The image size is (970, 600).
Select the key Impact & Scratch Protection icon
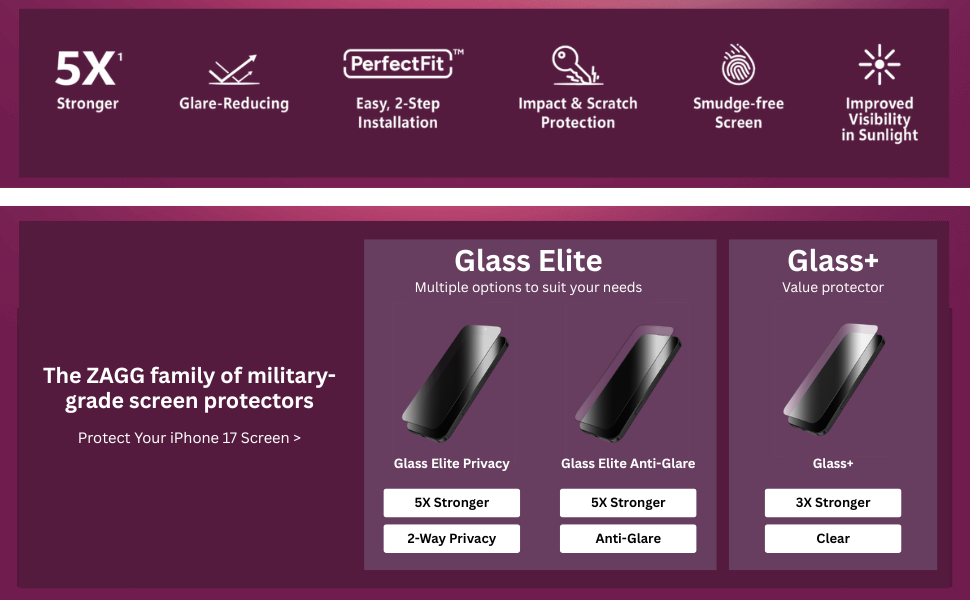click(577, 65)
